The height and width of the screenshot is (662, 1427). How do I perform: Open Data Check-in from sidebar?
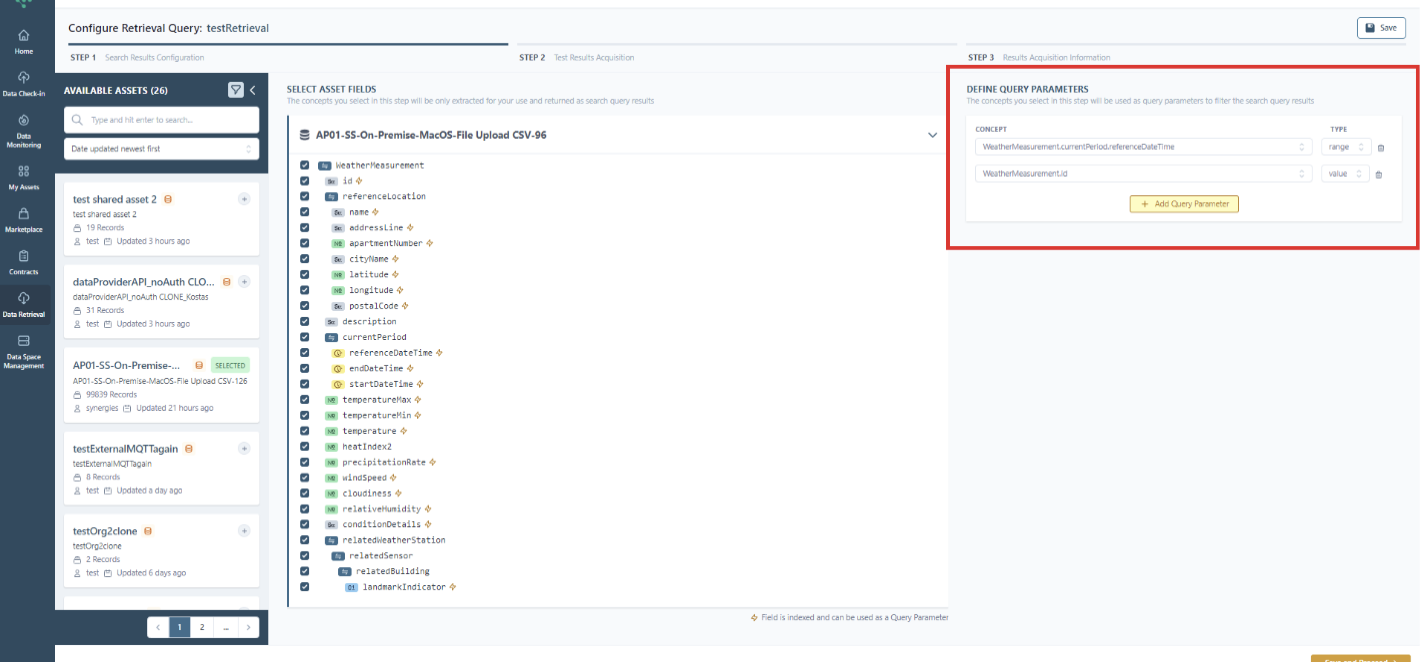[23, 82]
